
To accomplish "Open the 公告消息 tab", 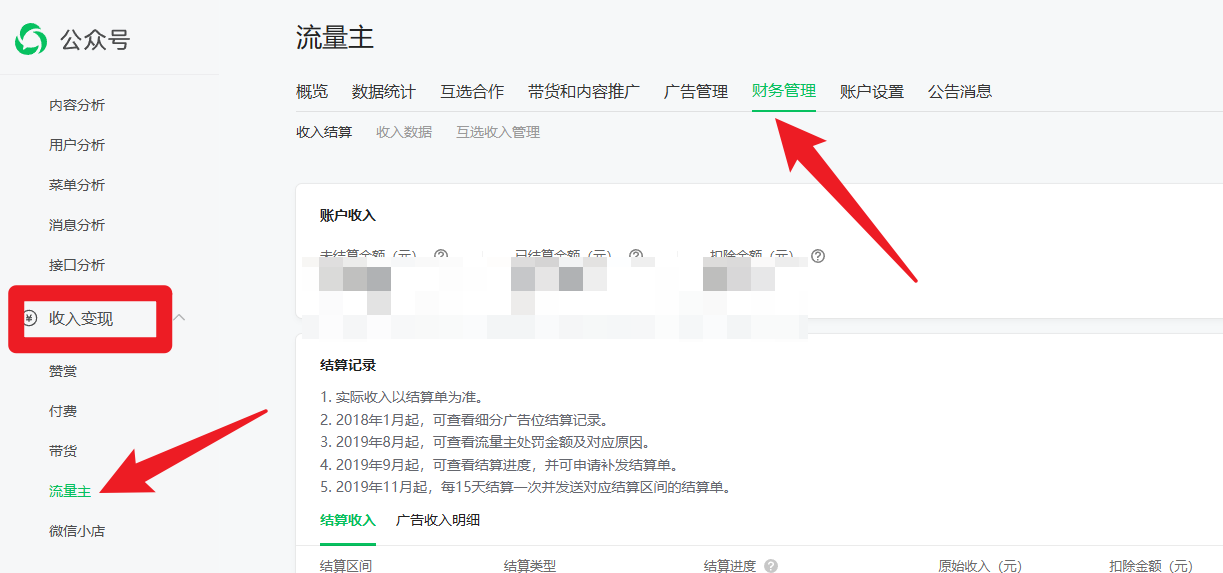I will 960,92.
